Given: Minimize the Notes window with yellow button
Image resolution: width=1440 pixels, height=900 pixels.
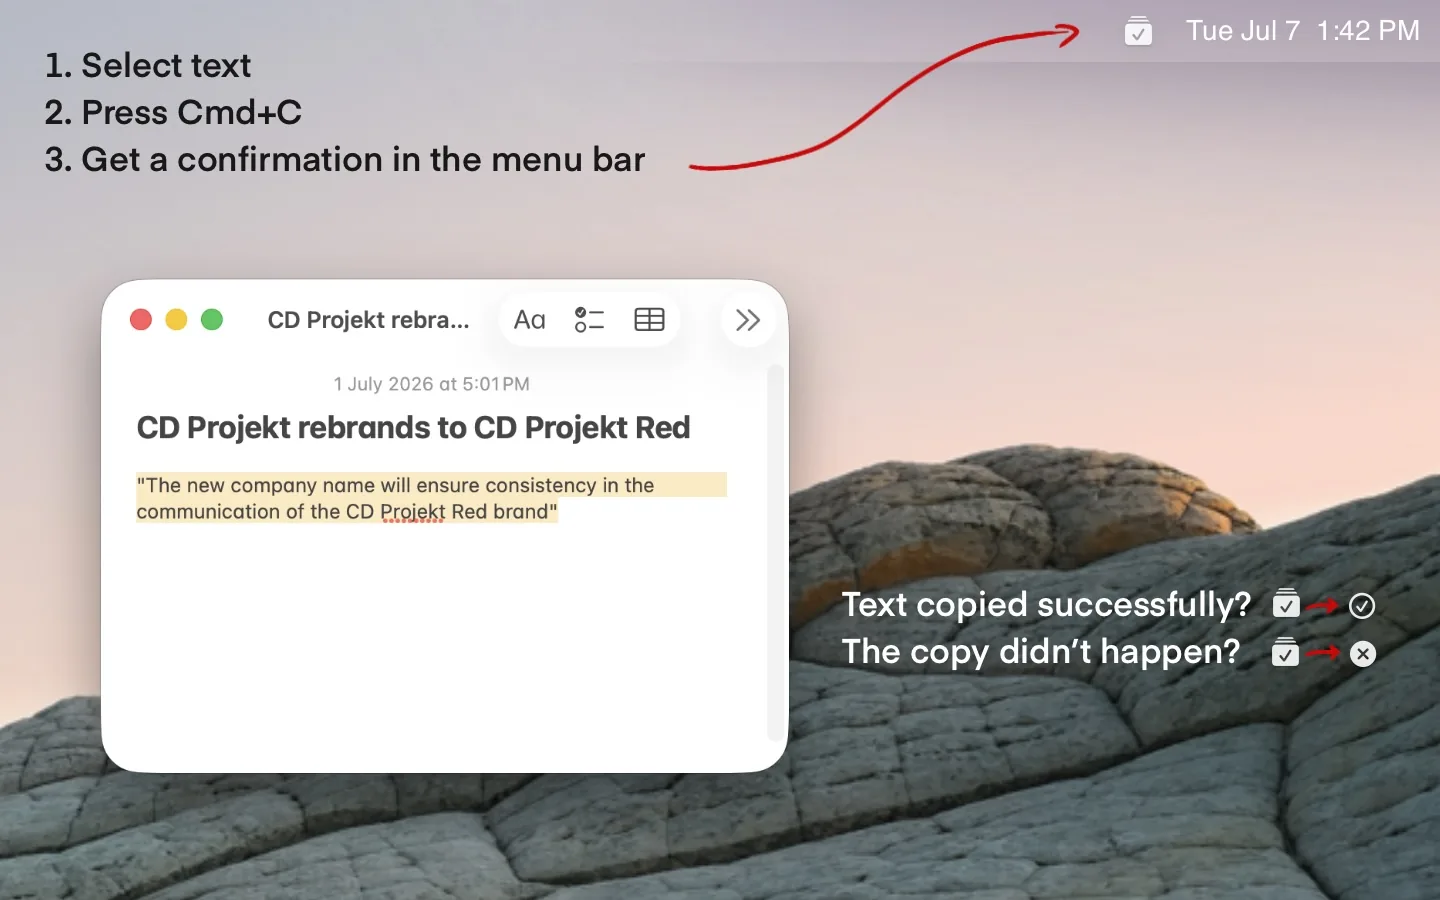Looking at the screenshot, I should coord(176,320).
